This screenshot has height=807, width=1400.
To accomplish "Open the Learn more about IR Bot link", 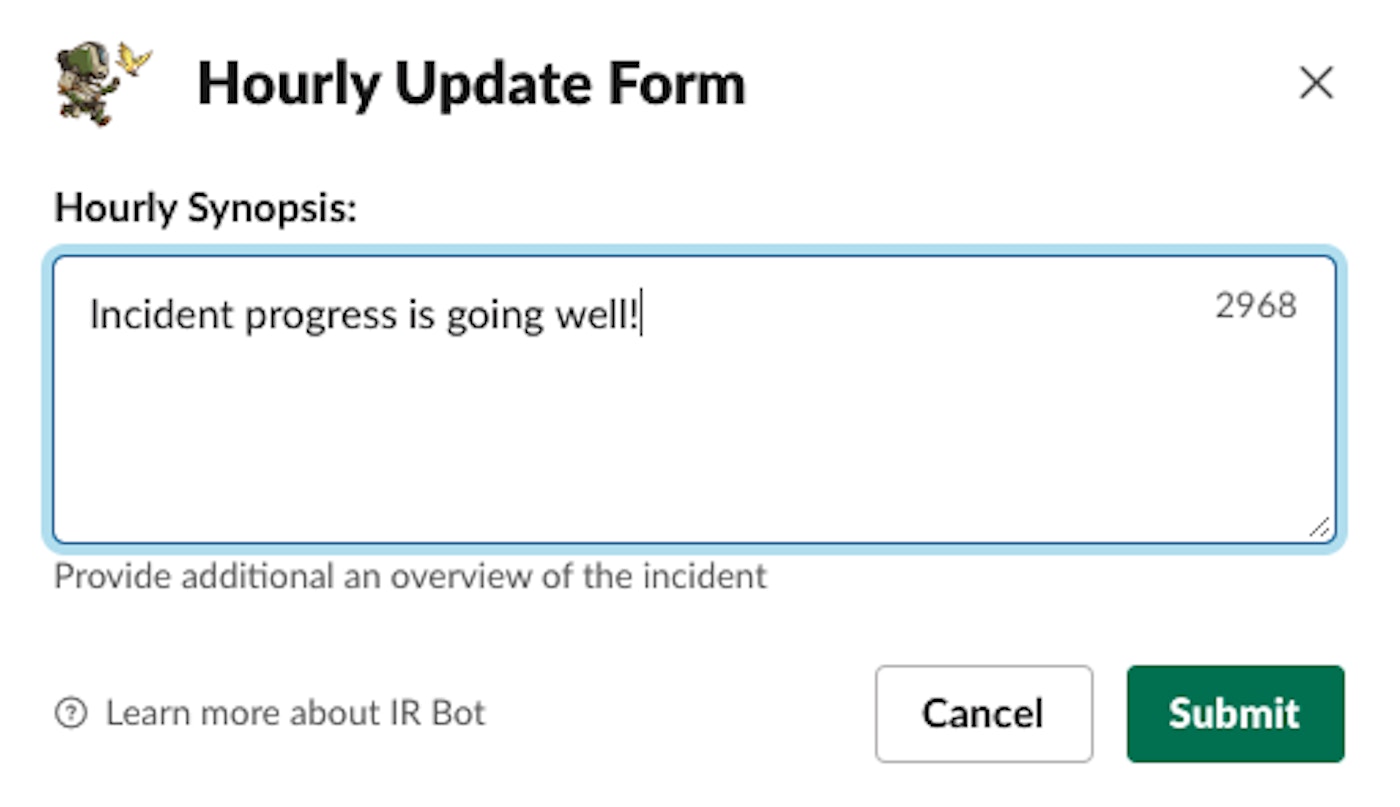I will tap(295, 713).
